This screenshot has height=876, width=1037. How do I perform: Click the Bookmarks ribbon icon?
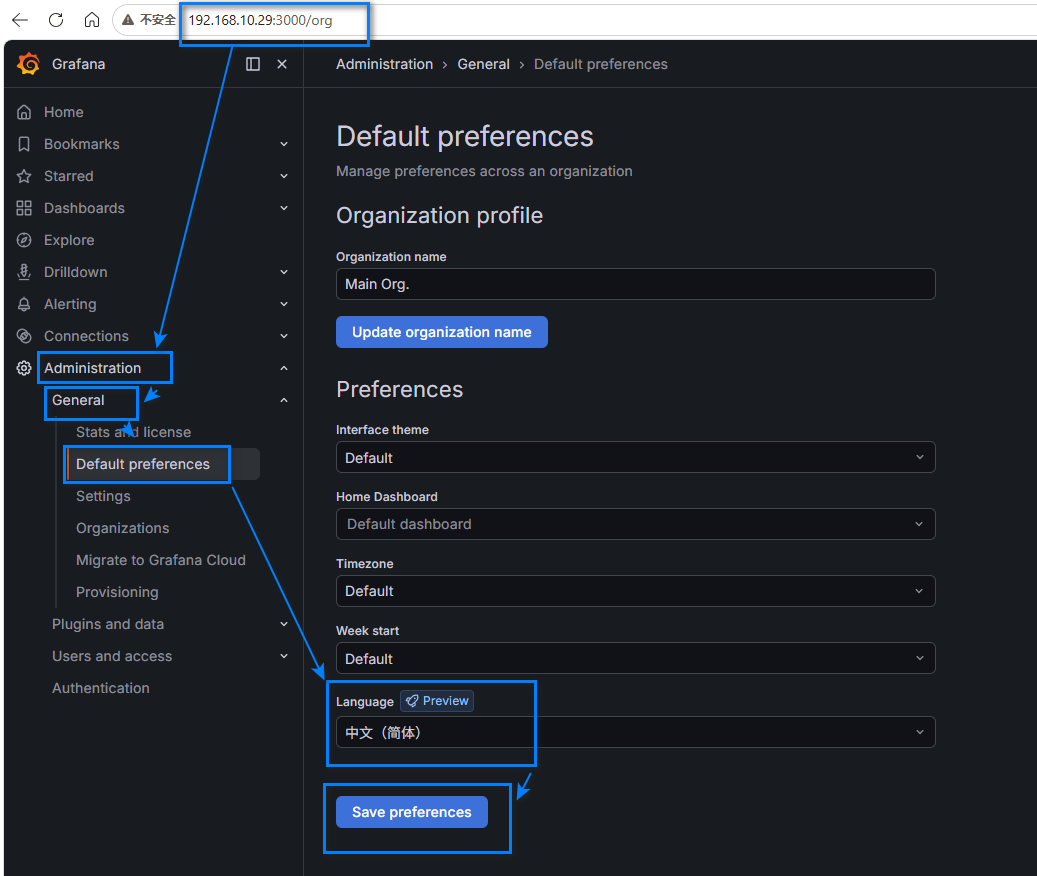click(24, 144)
